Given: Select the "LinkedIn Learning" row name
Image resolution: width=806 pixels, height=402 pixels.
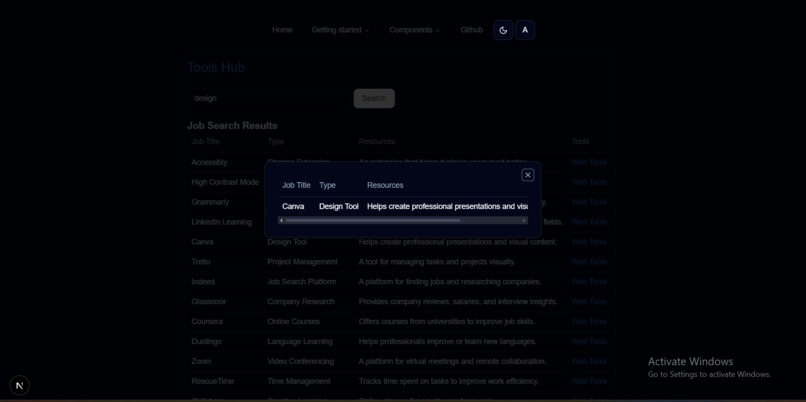Looking at the screenshot, I should click(x=222, y=222).
